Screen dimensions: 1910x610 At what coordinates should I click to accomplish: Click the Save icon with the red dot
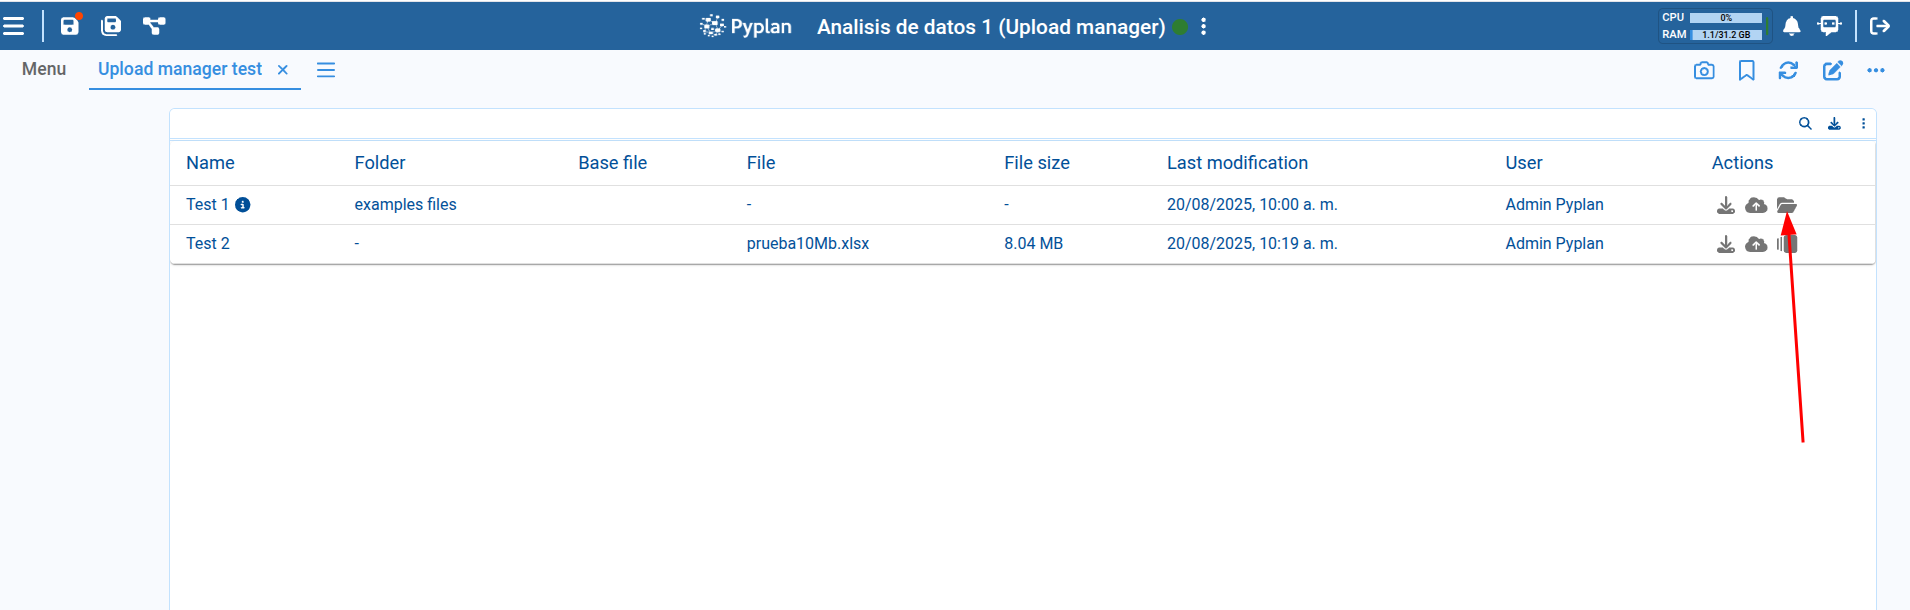[70, 26]
